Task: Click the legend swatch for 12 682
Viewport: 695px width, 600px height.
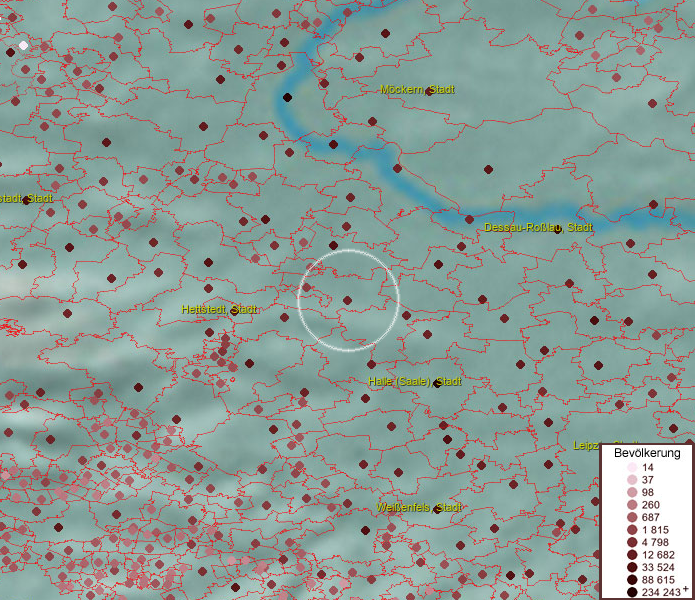Action: [x=632, y=555]
